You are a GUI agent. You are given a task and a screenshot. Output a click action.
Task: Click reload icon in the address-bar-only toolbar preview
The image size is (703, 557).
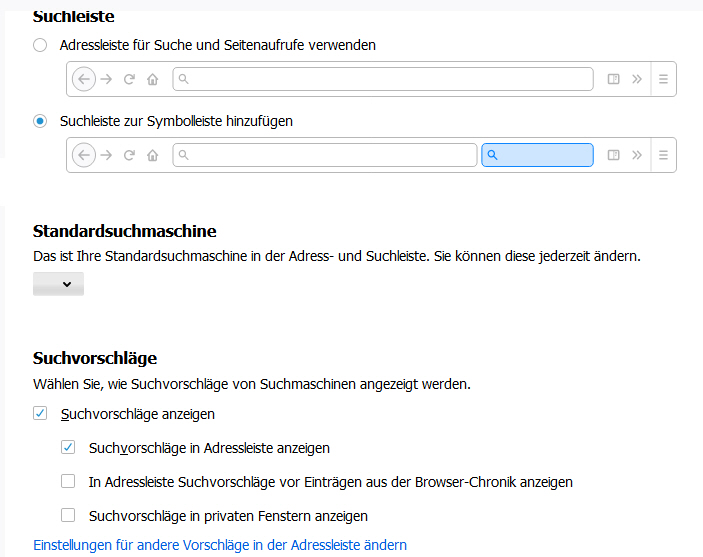(x=129, y=79)
